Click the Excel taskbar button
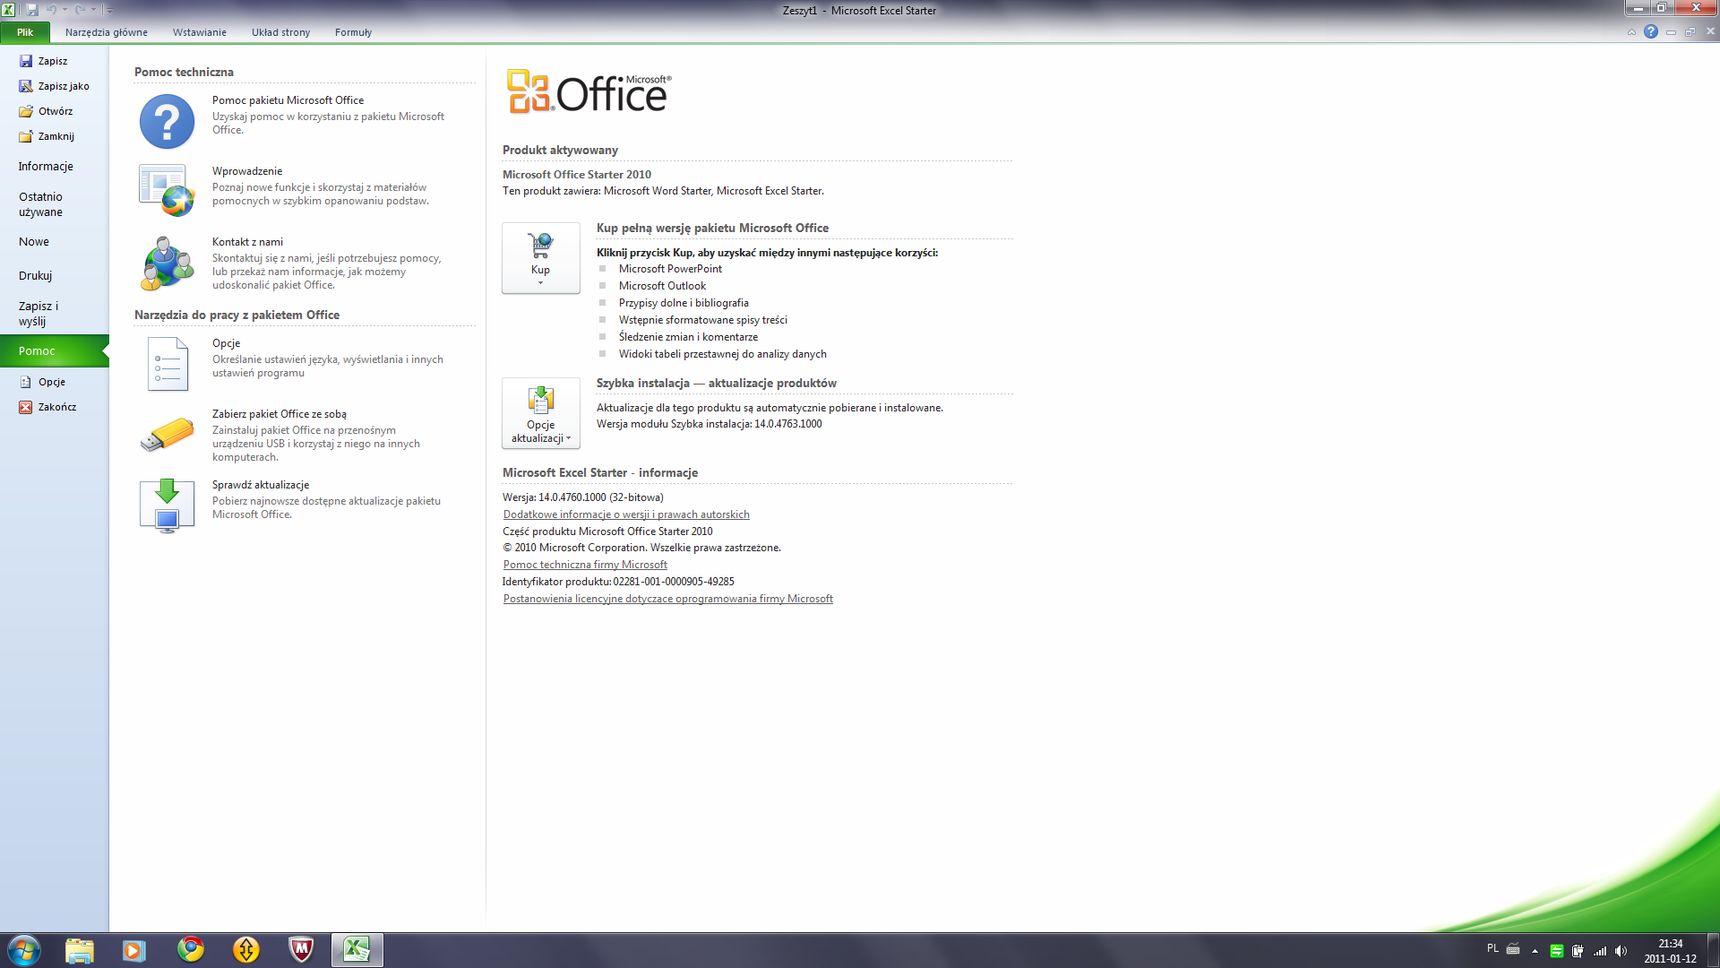The image size is (1720, 968). click(357, 949)
